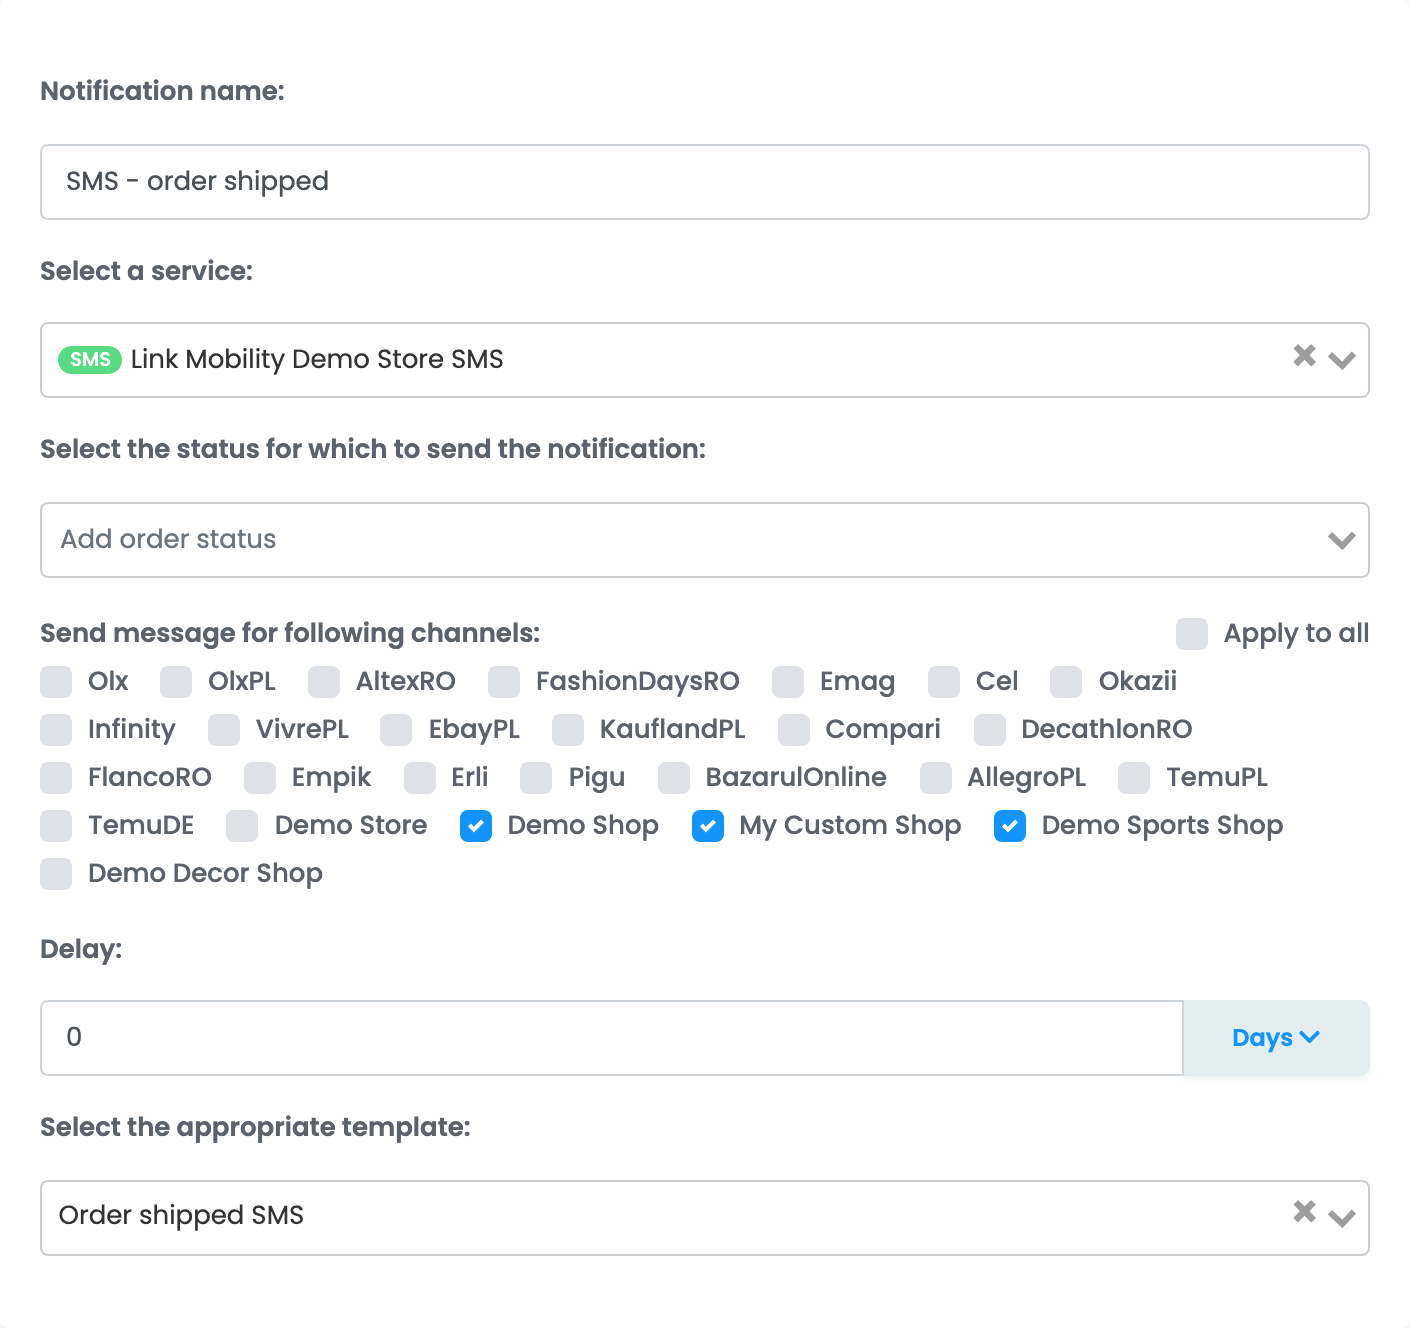Image resolution: width=1410 pixels, height=1328 pixels.
Task: Tick the FlancoRO channel checkbox
Action: [x=56, y=777]
